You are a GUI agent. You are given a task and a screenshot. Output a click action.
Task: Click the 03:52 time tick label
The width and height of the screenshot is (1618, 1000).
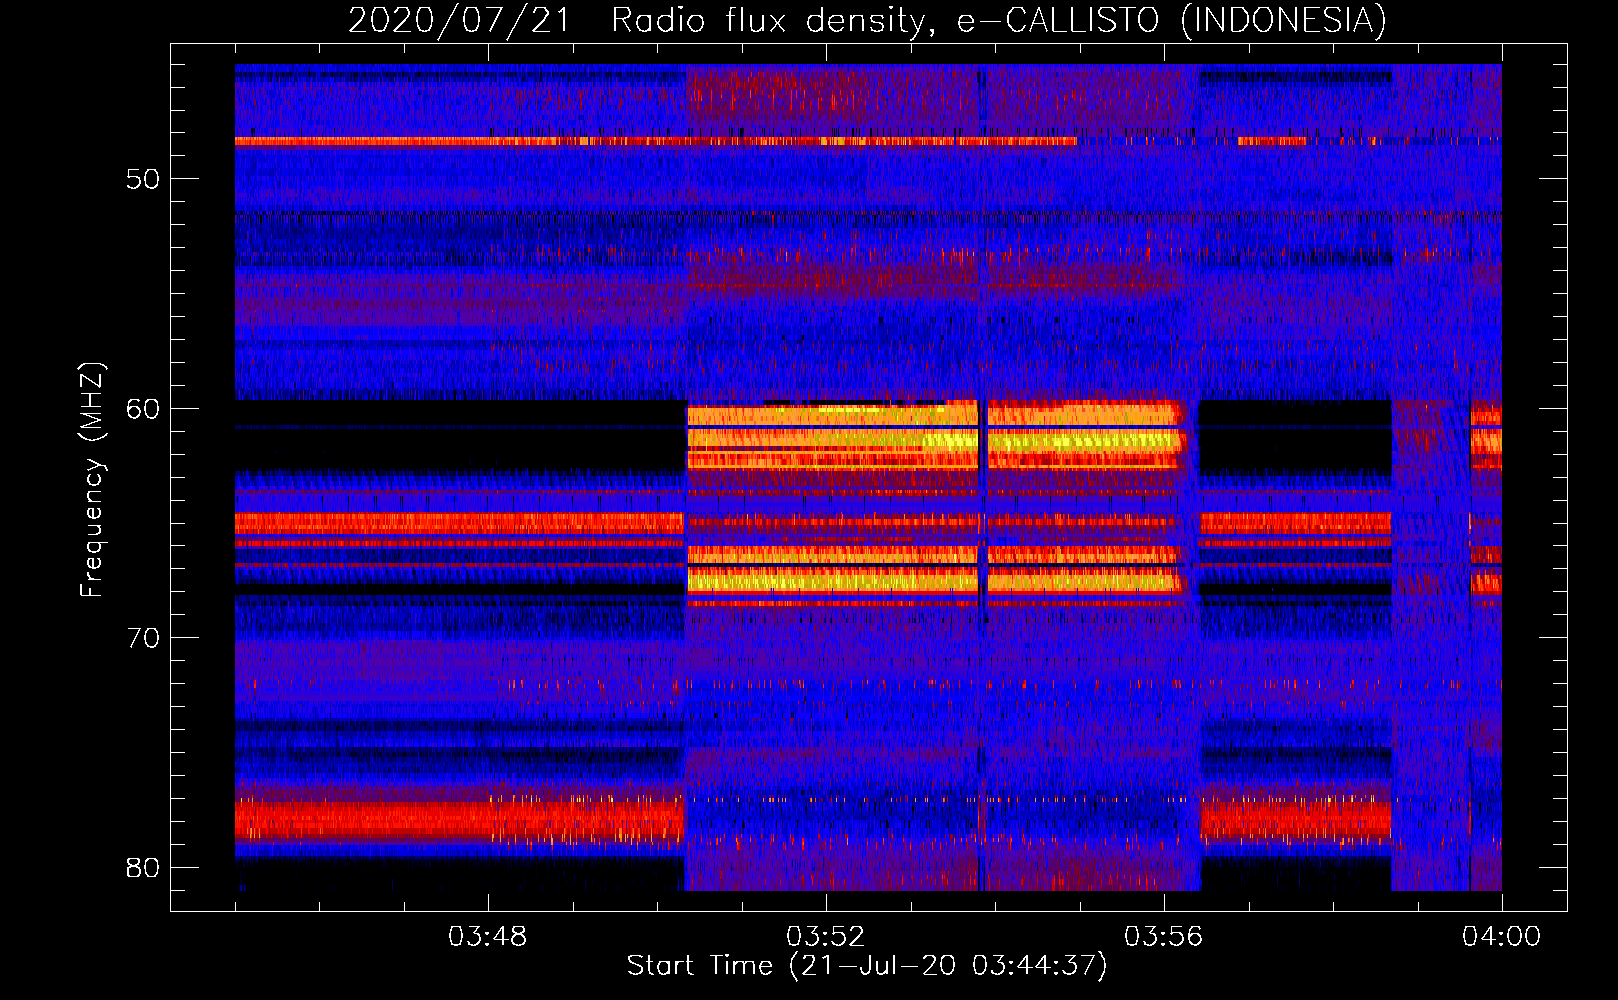(x=826, y=937)
